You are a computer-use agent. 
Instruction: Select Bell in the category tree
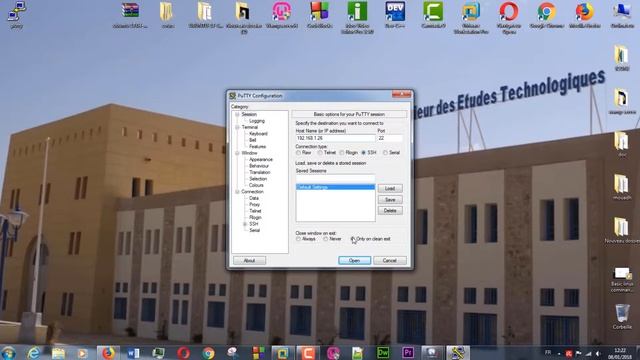[x=253, y=140]
